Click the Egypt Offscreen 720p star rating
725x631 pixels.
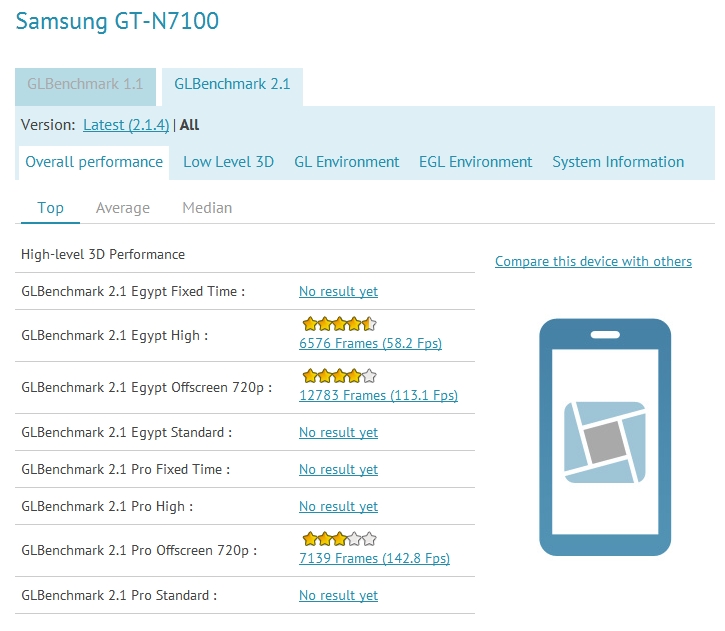click(339, 376)
